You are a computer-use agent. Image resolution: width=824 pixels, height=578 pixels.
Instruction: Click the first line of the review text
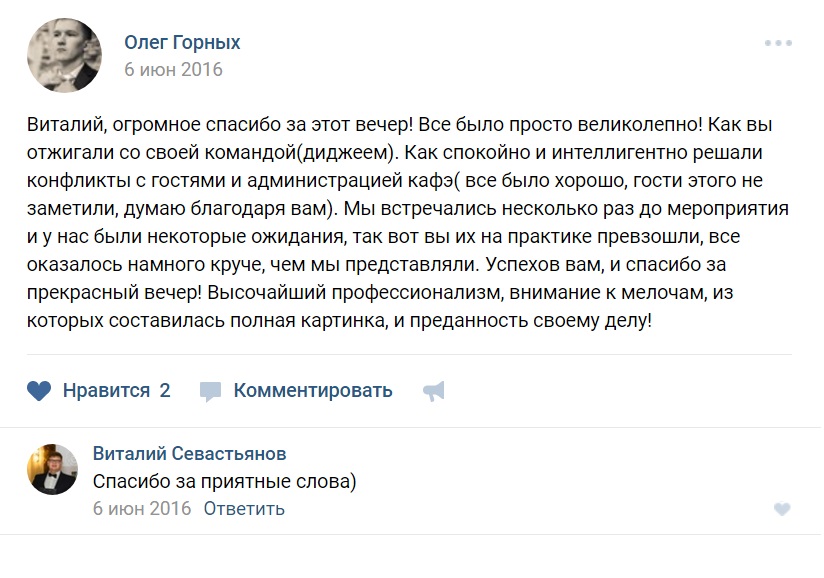click(x=400, y=126)
